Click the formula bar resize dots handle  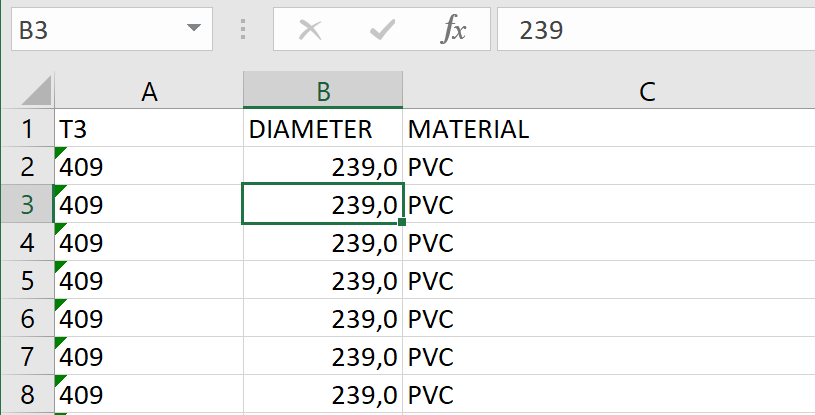(242, 30)
